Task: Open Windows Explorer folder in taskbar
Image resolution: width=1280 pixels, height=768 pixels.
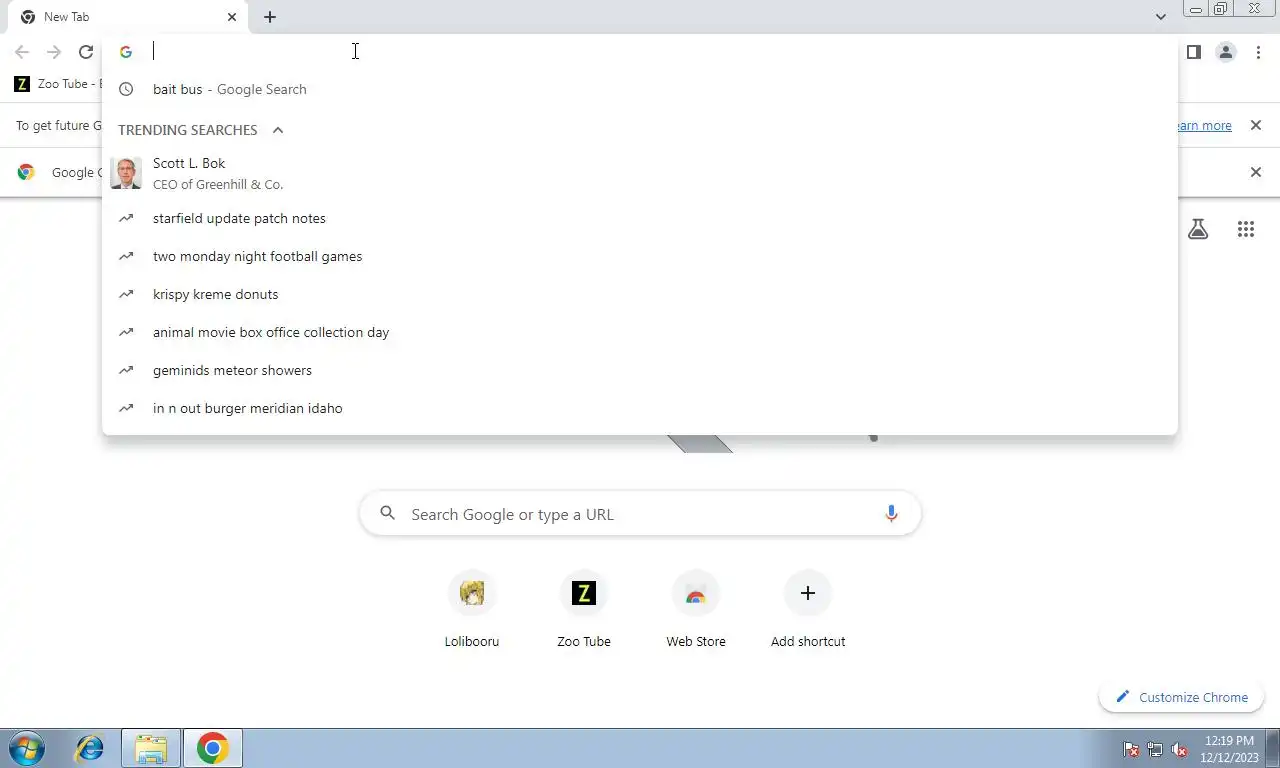Action: click(151, 748)
